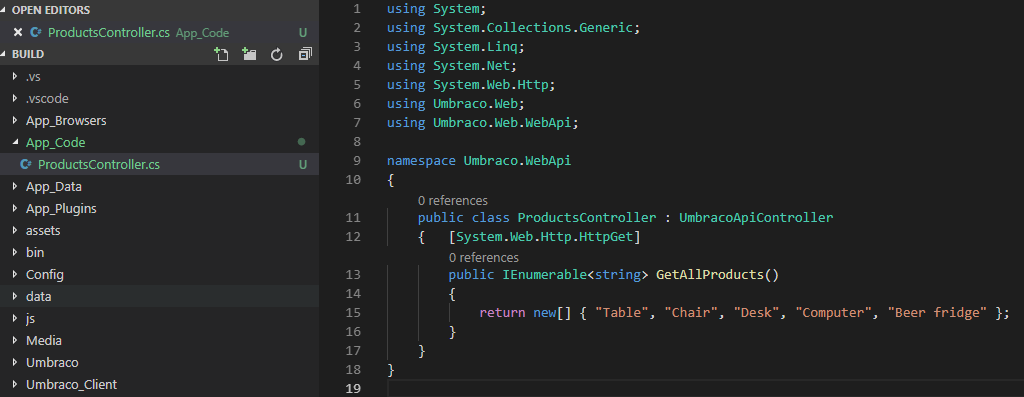The height and width of the screenshot is (397, 1024).
Task: Click the 'namespace' keyword on line 9
Action: [421, 161]
